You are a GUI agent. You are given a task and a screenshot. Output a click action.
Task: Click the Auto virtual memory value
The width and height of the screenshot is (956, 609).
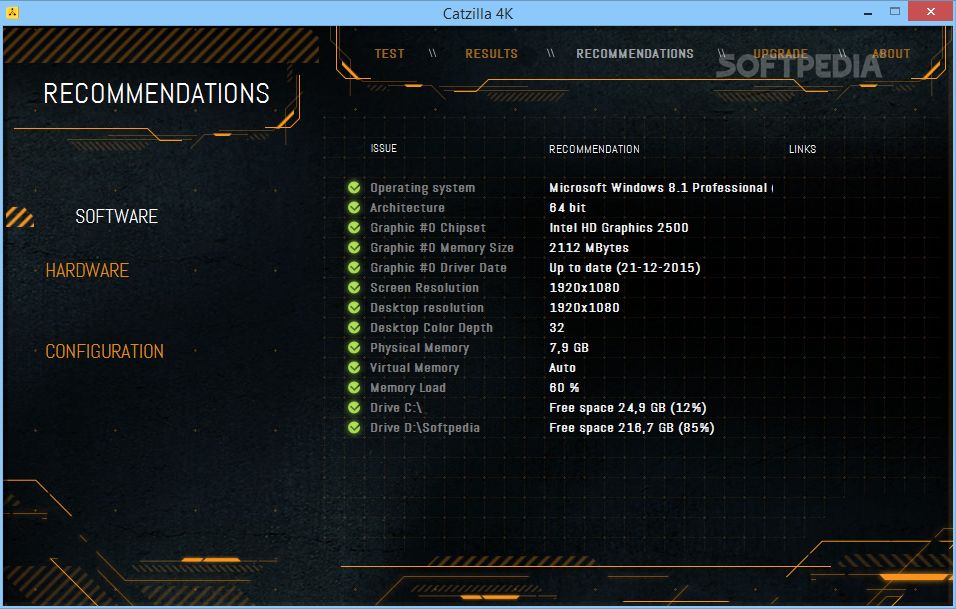562,368
